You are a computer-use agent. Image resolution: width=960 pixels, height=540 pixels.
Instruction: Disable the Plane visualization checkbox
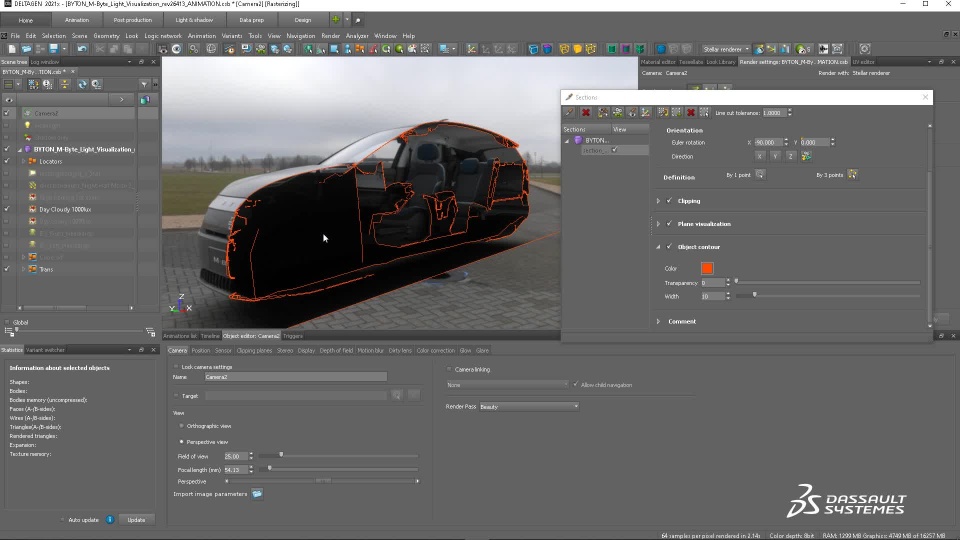point(669,224)
